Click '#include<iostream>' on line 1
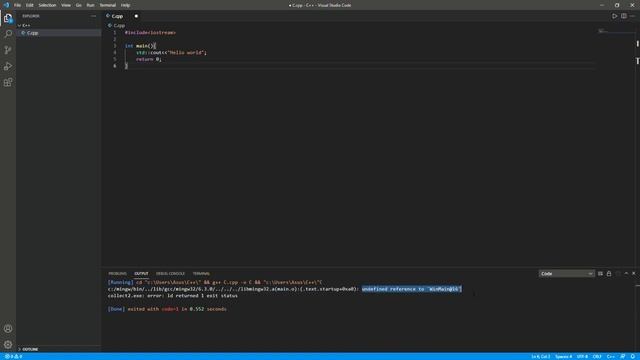 (x=150, y=33)
